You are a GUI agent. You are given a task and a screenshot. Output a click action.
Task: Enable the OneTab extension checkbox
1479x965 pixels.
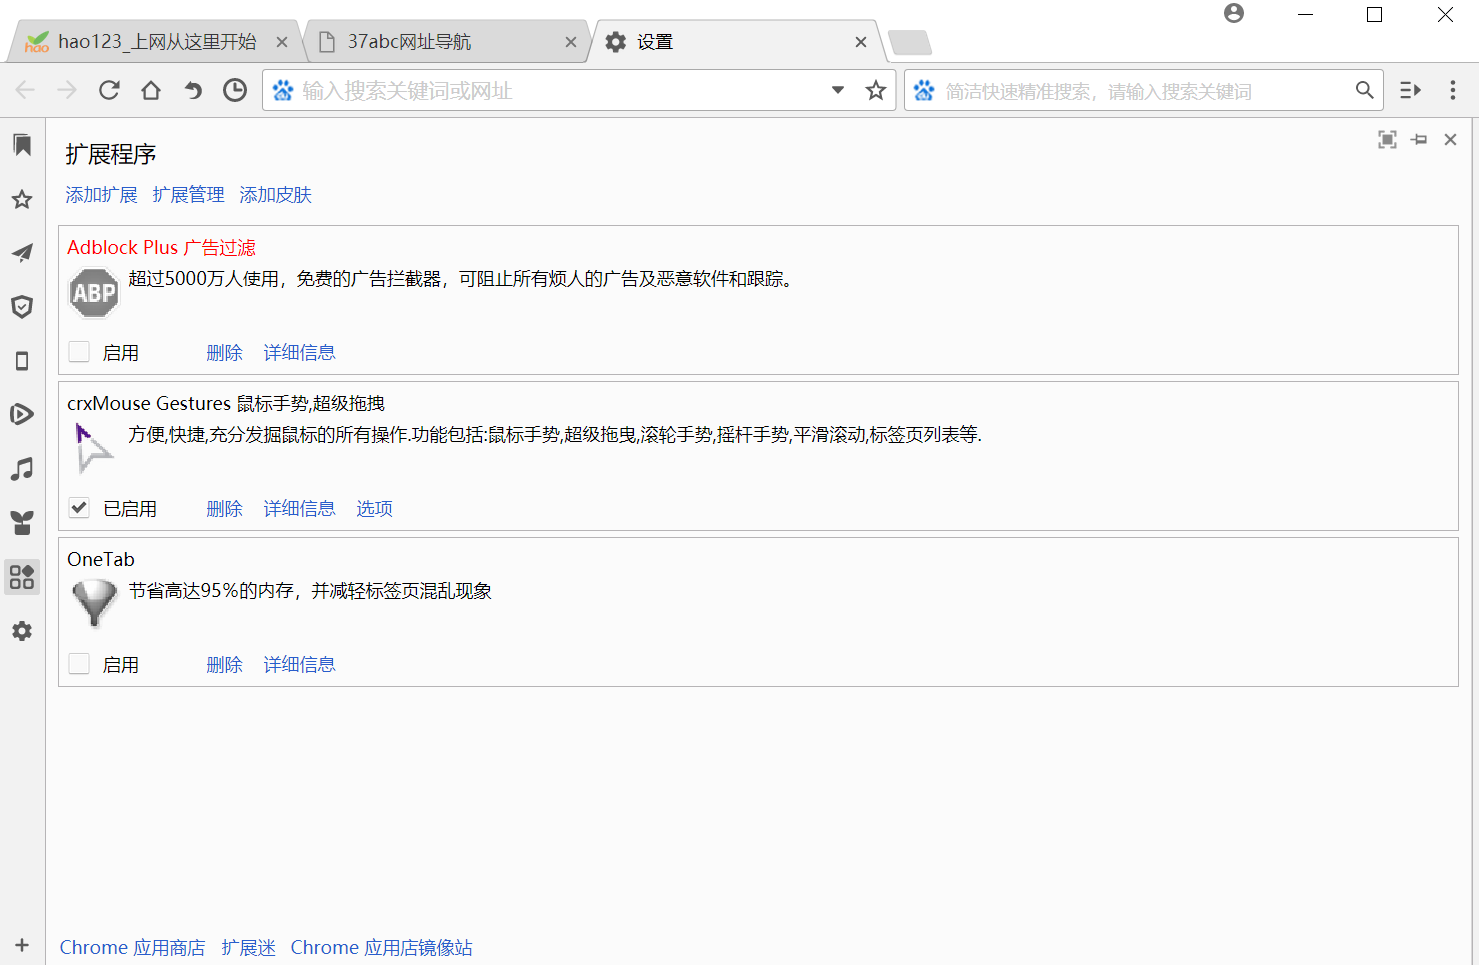(x=78, y=663)
